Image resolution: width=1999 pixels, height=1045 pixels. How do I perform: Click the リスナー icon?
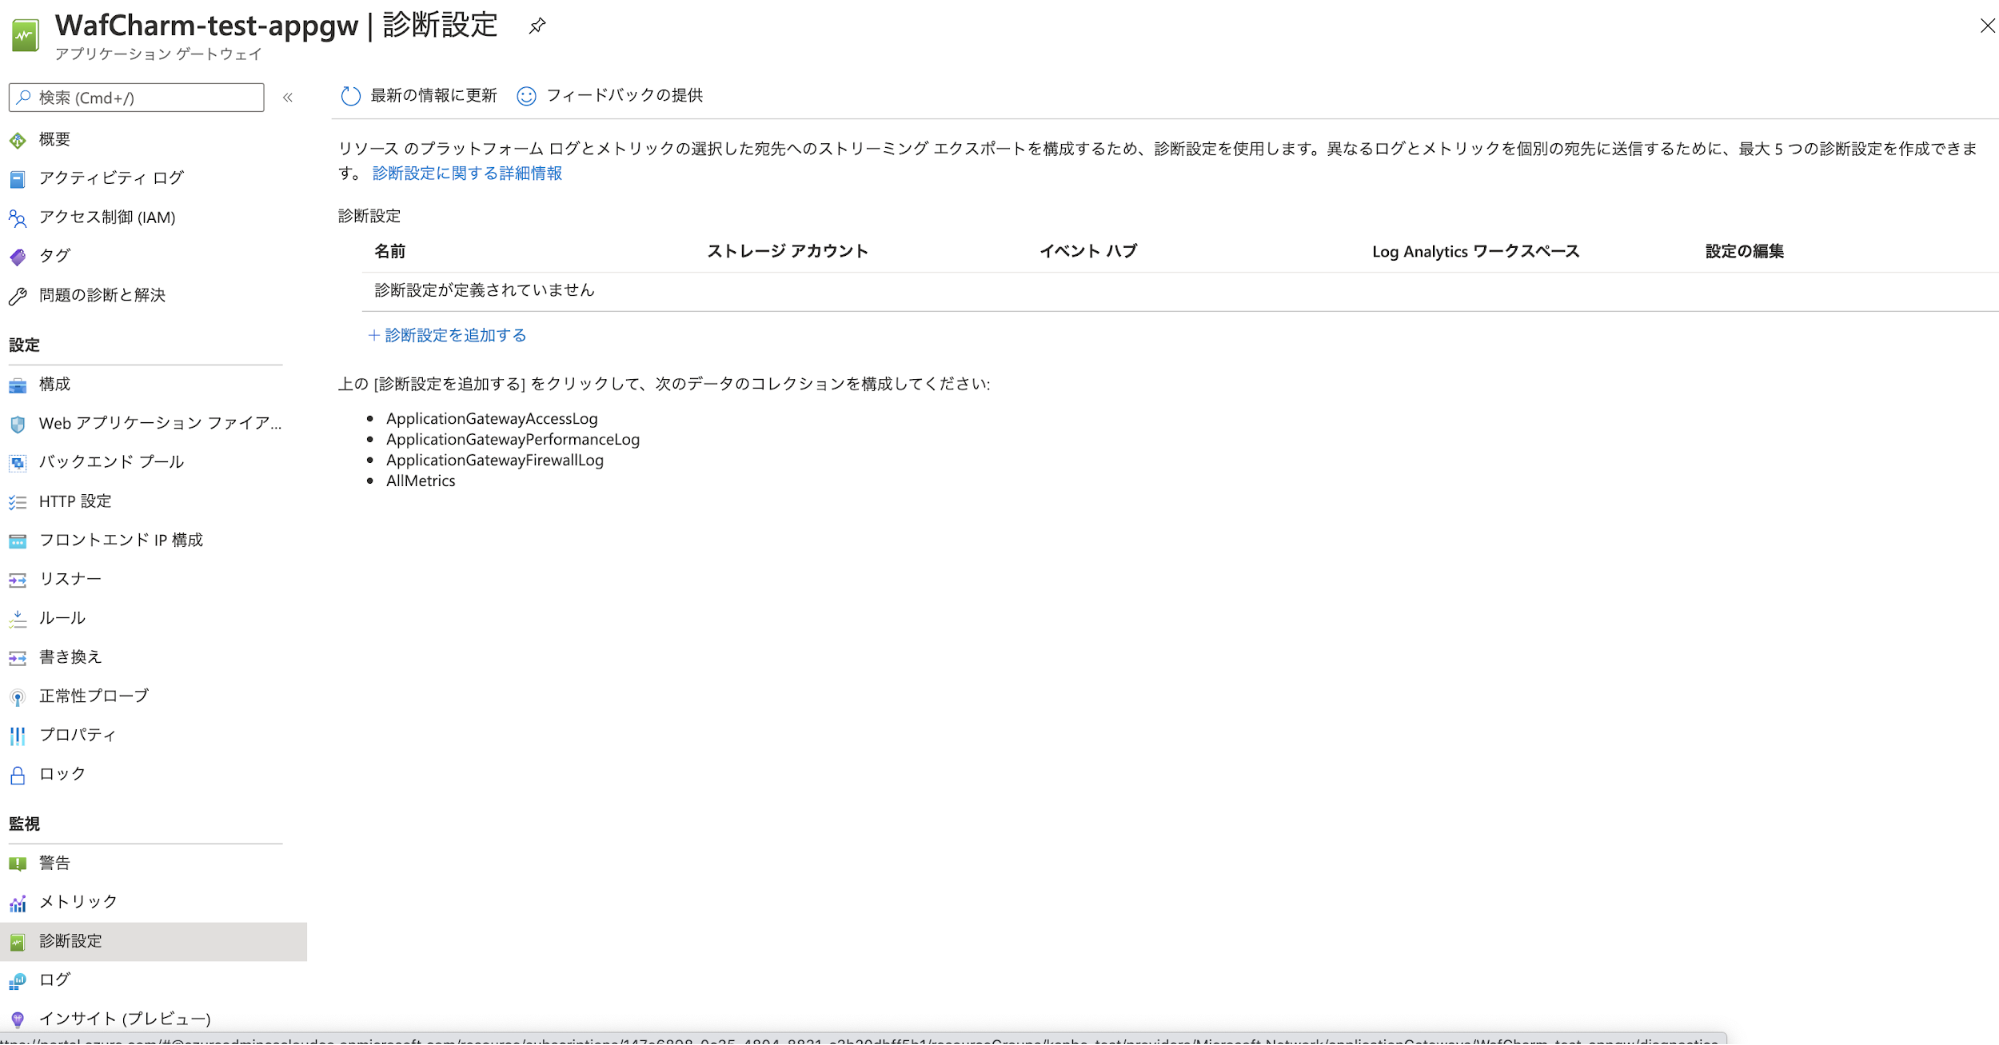(x=18, y=580)
